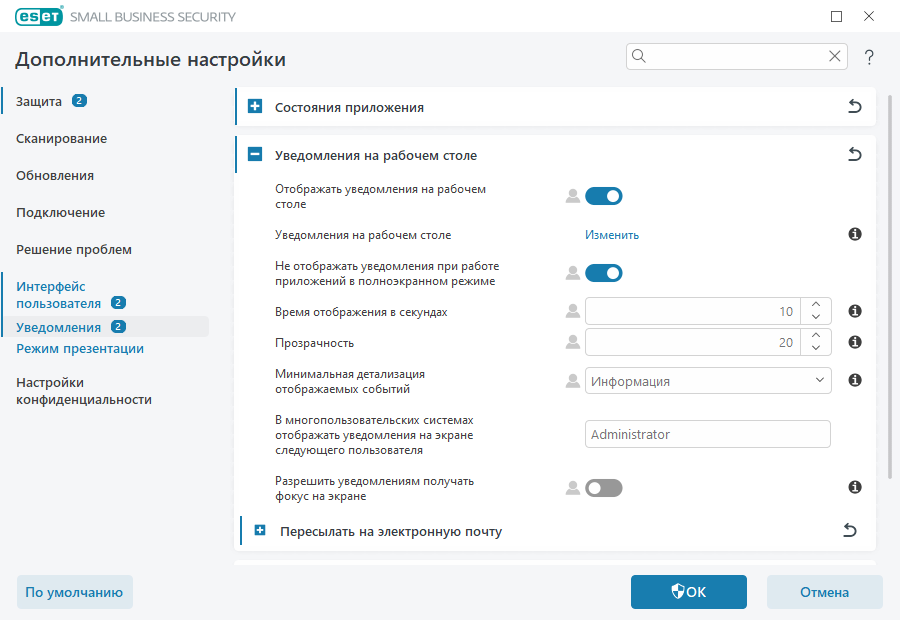
Task: Clear the search field using the X icon
Action: tap(835, 56)
